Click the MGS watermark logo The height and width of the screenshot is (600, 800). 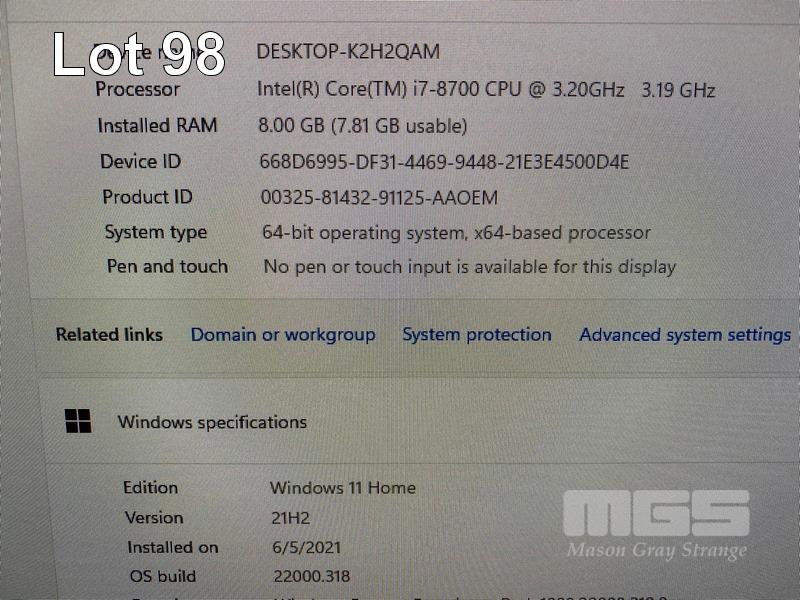point(657,513)
